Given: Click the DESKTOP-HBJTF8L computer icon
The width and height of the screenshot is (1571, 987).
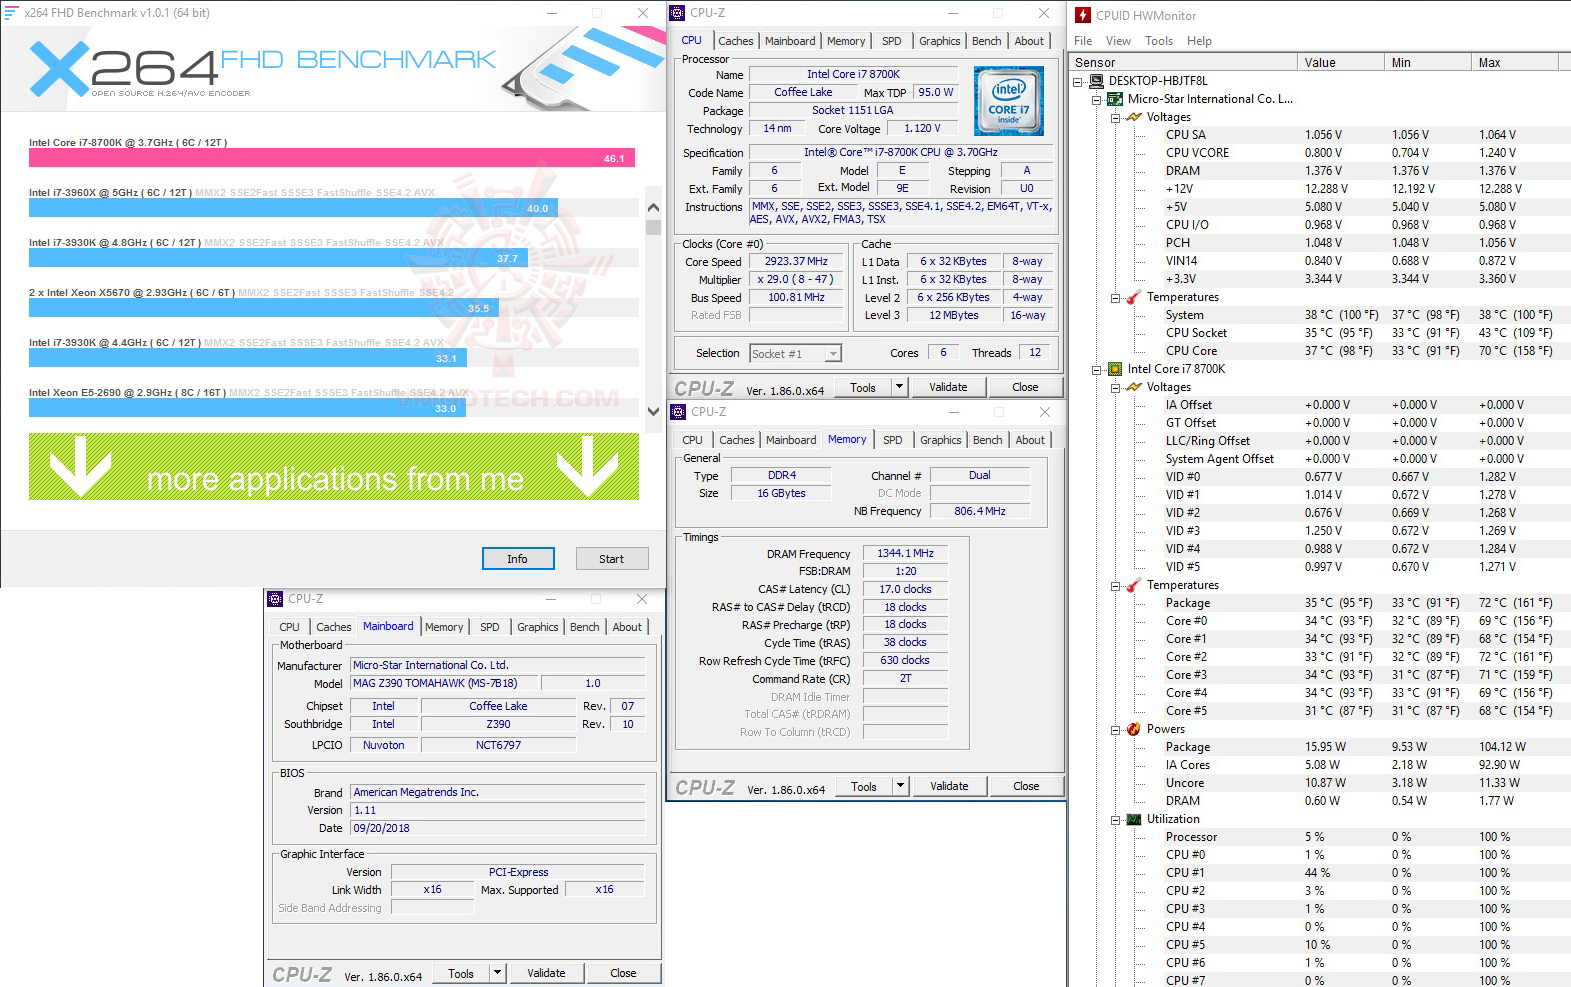Looking at the screenshot, I should pos(1096,81).
